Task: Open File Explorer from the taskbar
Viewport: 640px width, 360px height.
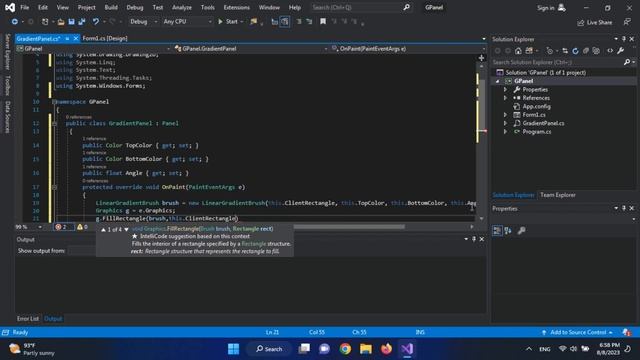Action: [366, 349]
